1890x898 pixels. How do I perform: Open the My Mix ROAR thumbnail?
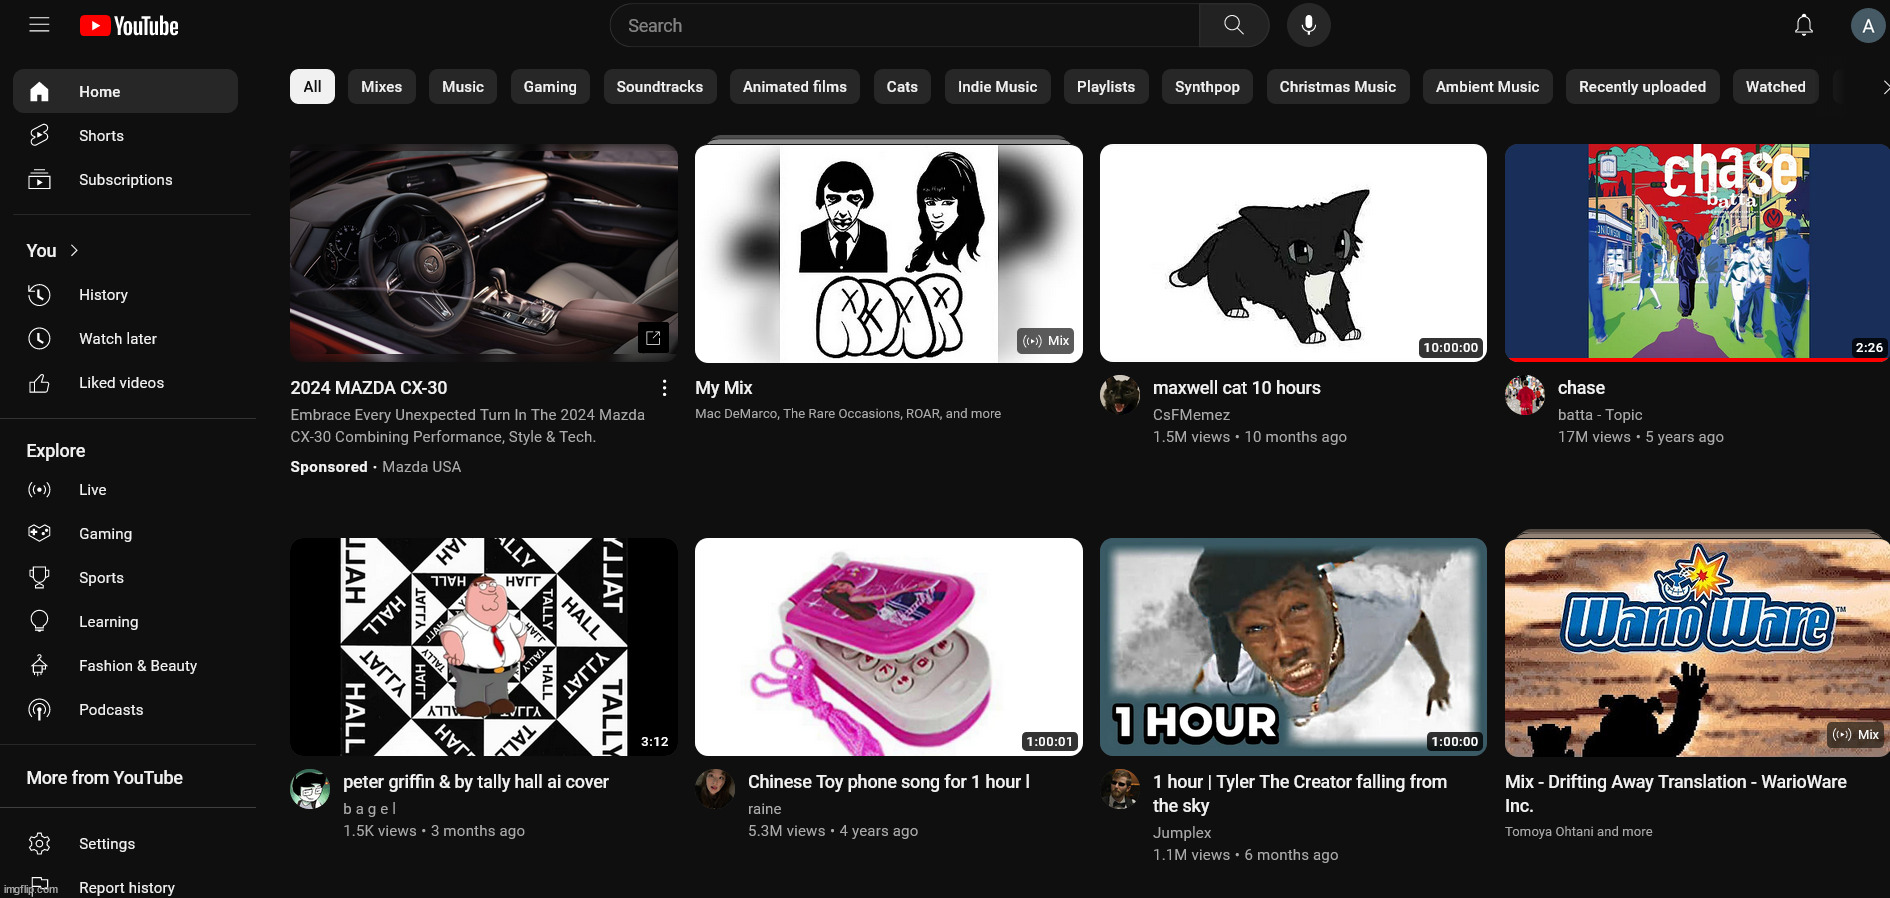pyautogui.click(x=889, y=253)
